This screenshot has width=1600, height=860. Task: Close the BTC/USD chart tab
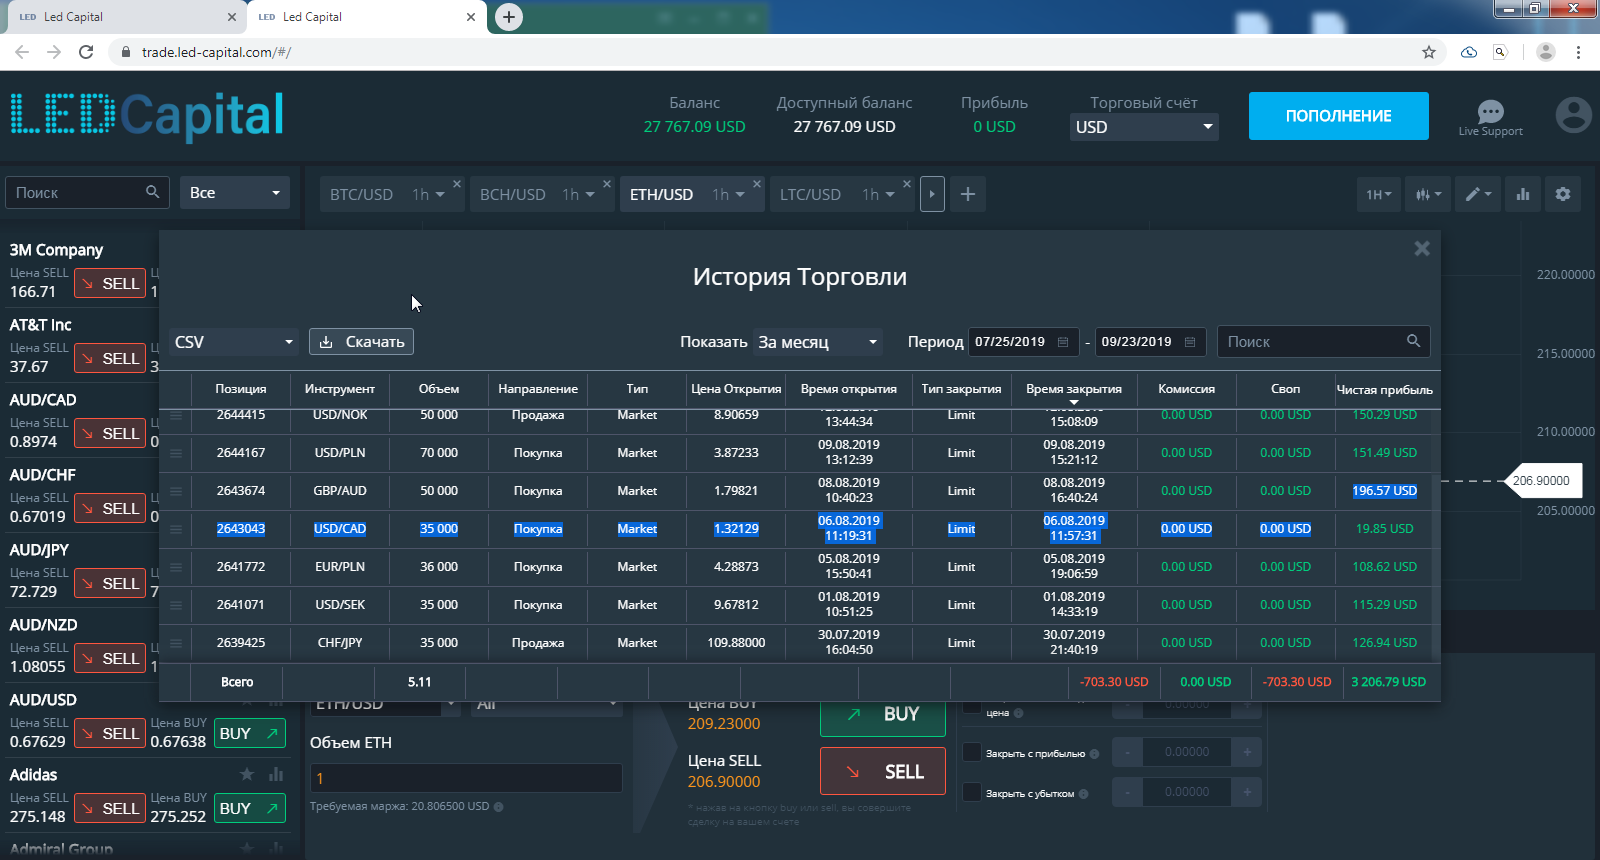pos(457,184)
